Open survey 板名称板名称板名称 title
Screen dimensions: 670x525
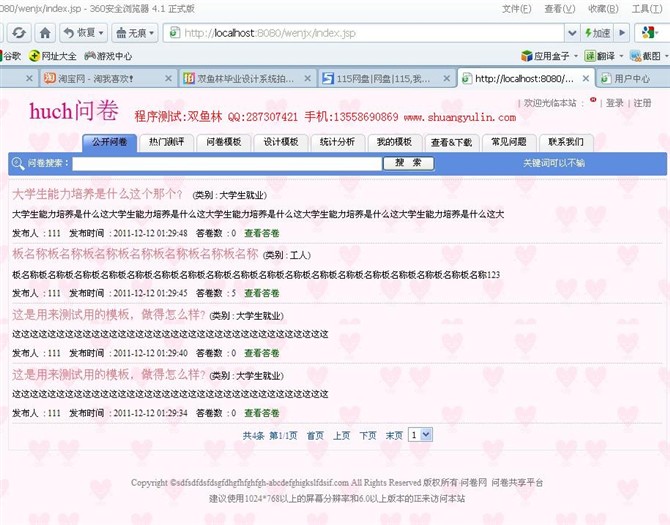pyautogui.click(x=135, y=254)
